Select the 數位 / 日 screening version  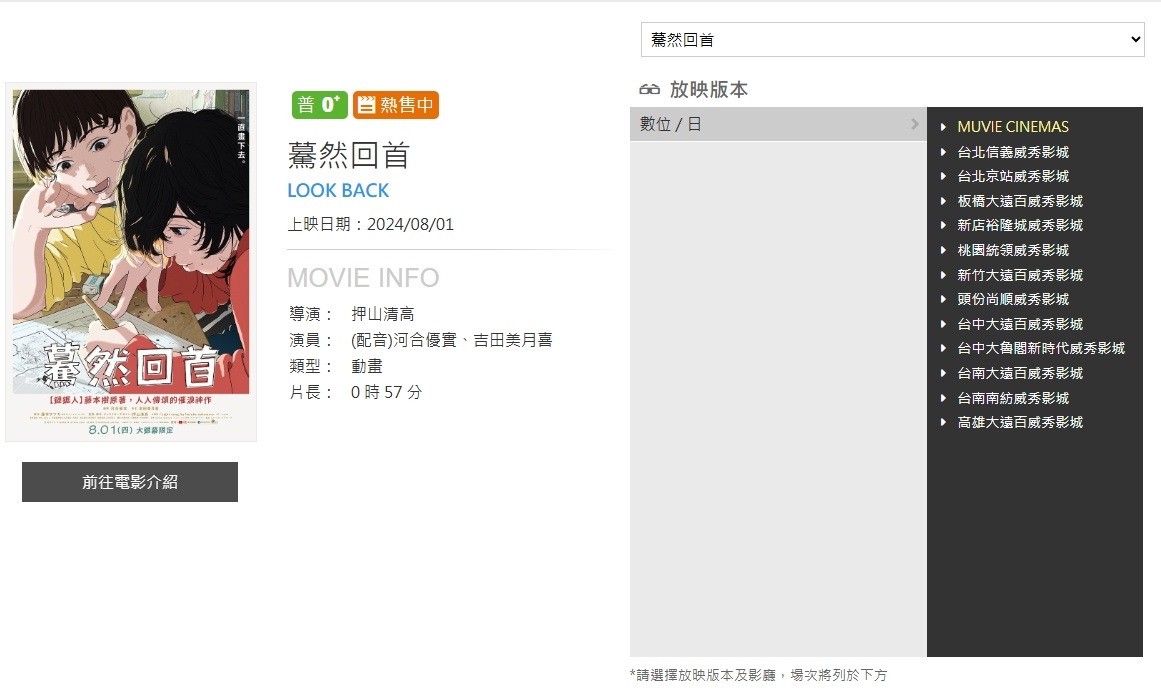778,124
